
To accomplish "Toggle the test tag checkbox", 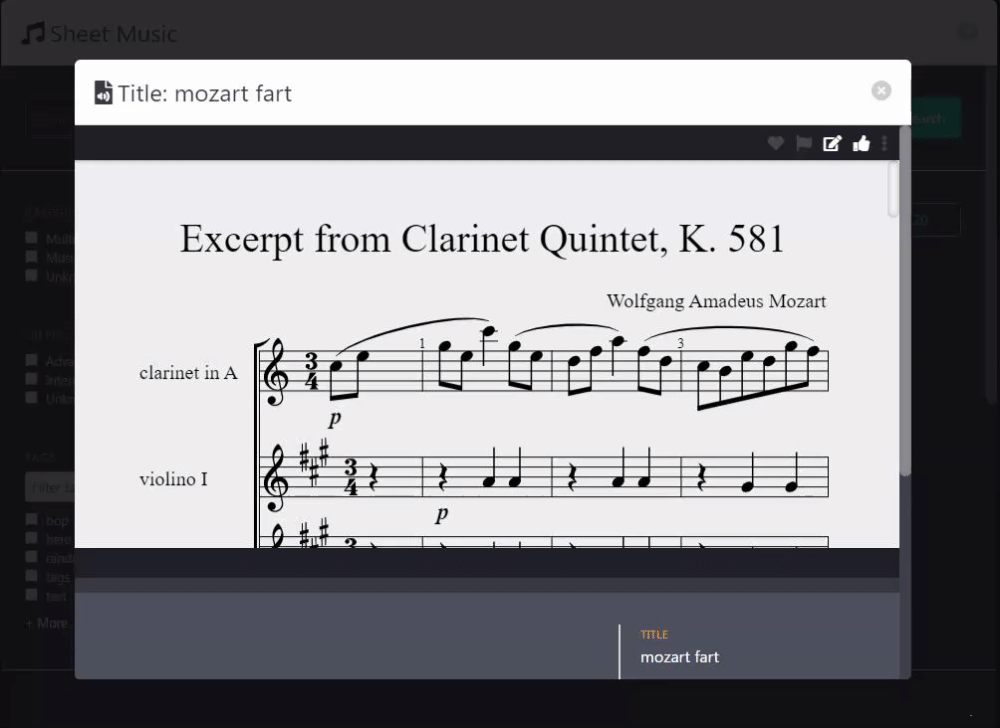I will (31, 595).
